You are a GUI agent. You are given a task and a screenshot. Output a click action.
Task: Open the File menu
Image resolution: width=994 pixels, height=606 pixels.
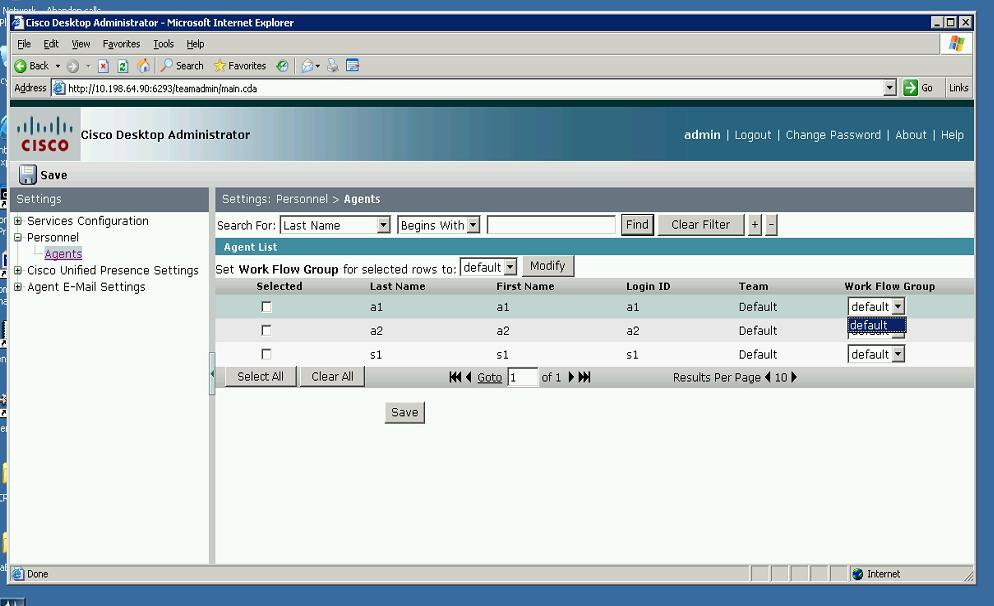pos(24,44)
